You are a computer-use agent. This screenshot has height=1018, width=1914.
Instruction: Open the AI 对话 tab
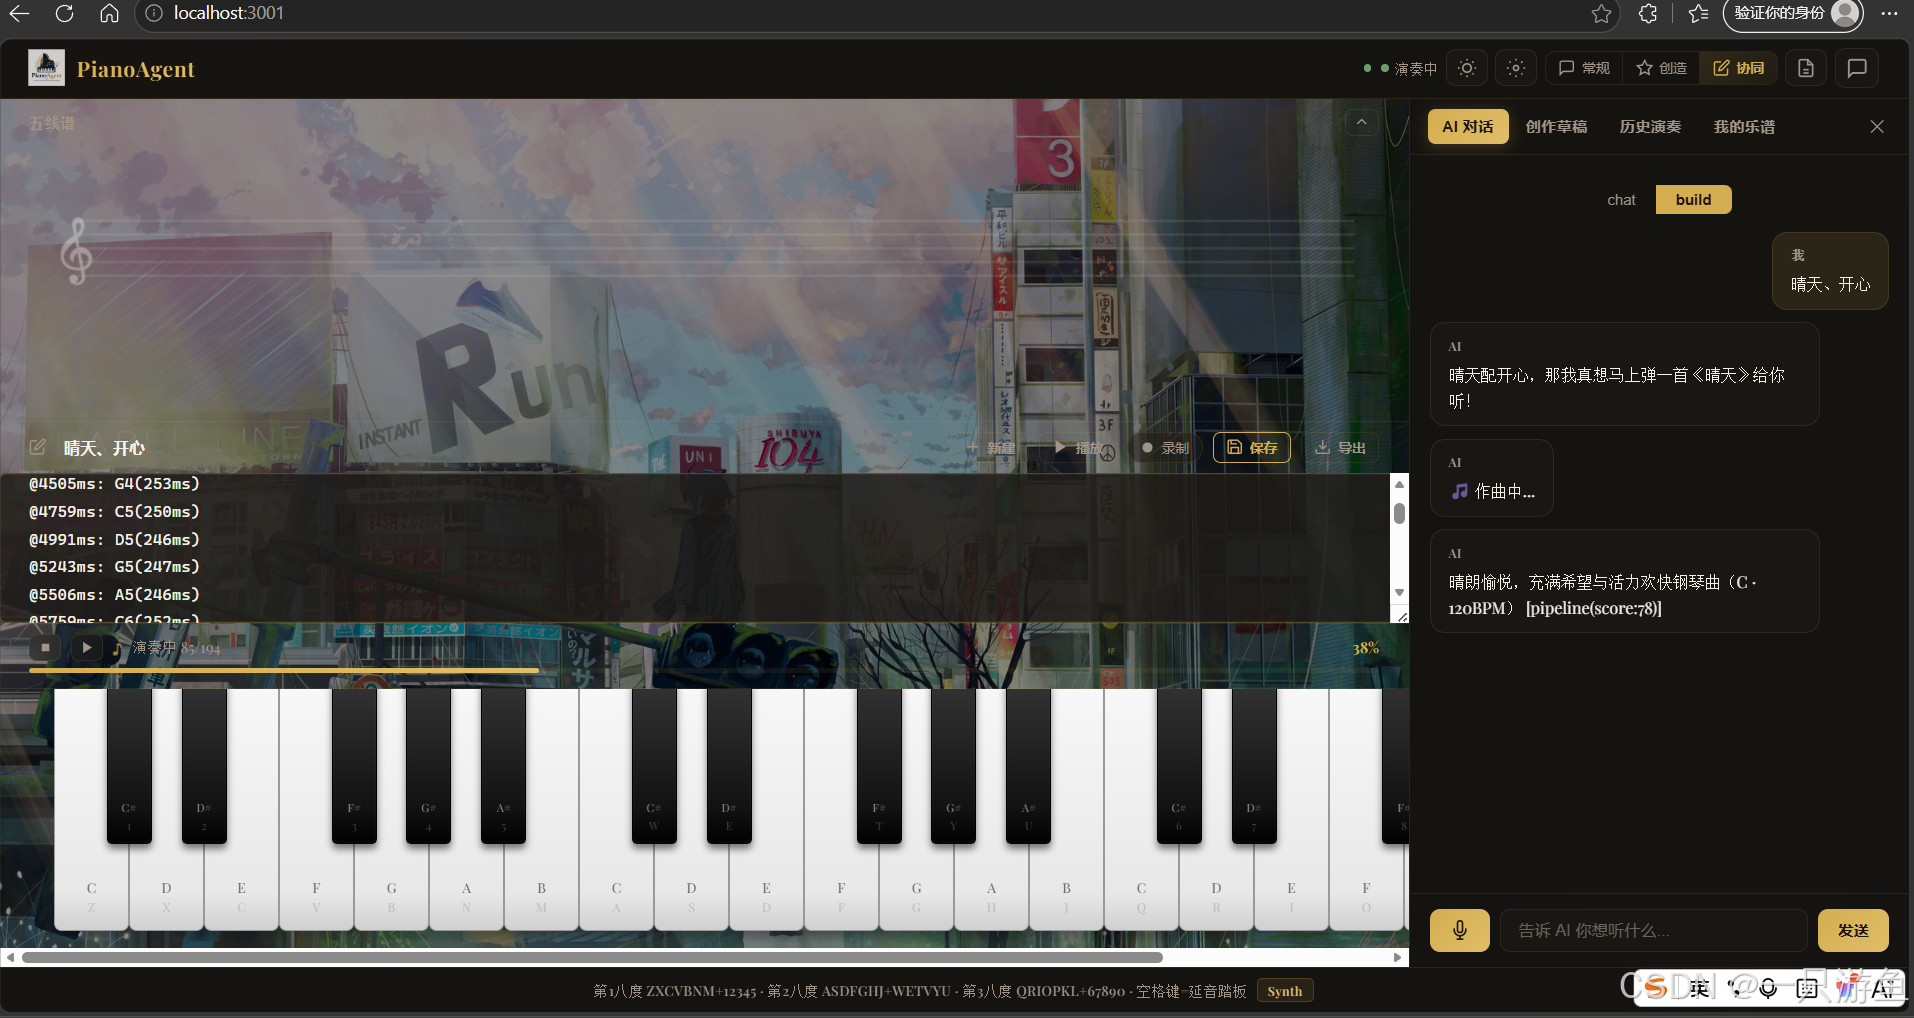click(1468, 127)
